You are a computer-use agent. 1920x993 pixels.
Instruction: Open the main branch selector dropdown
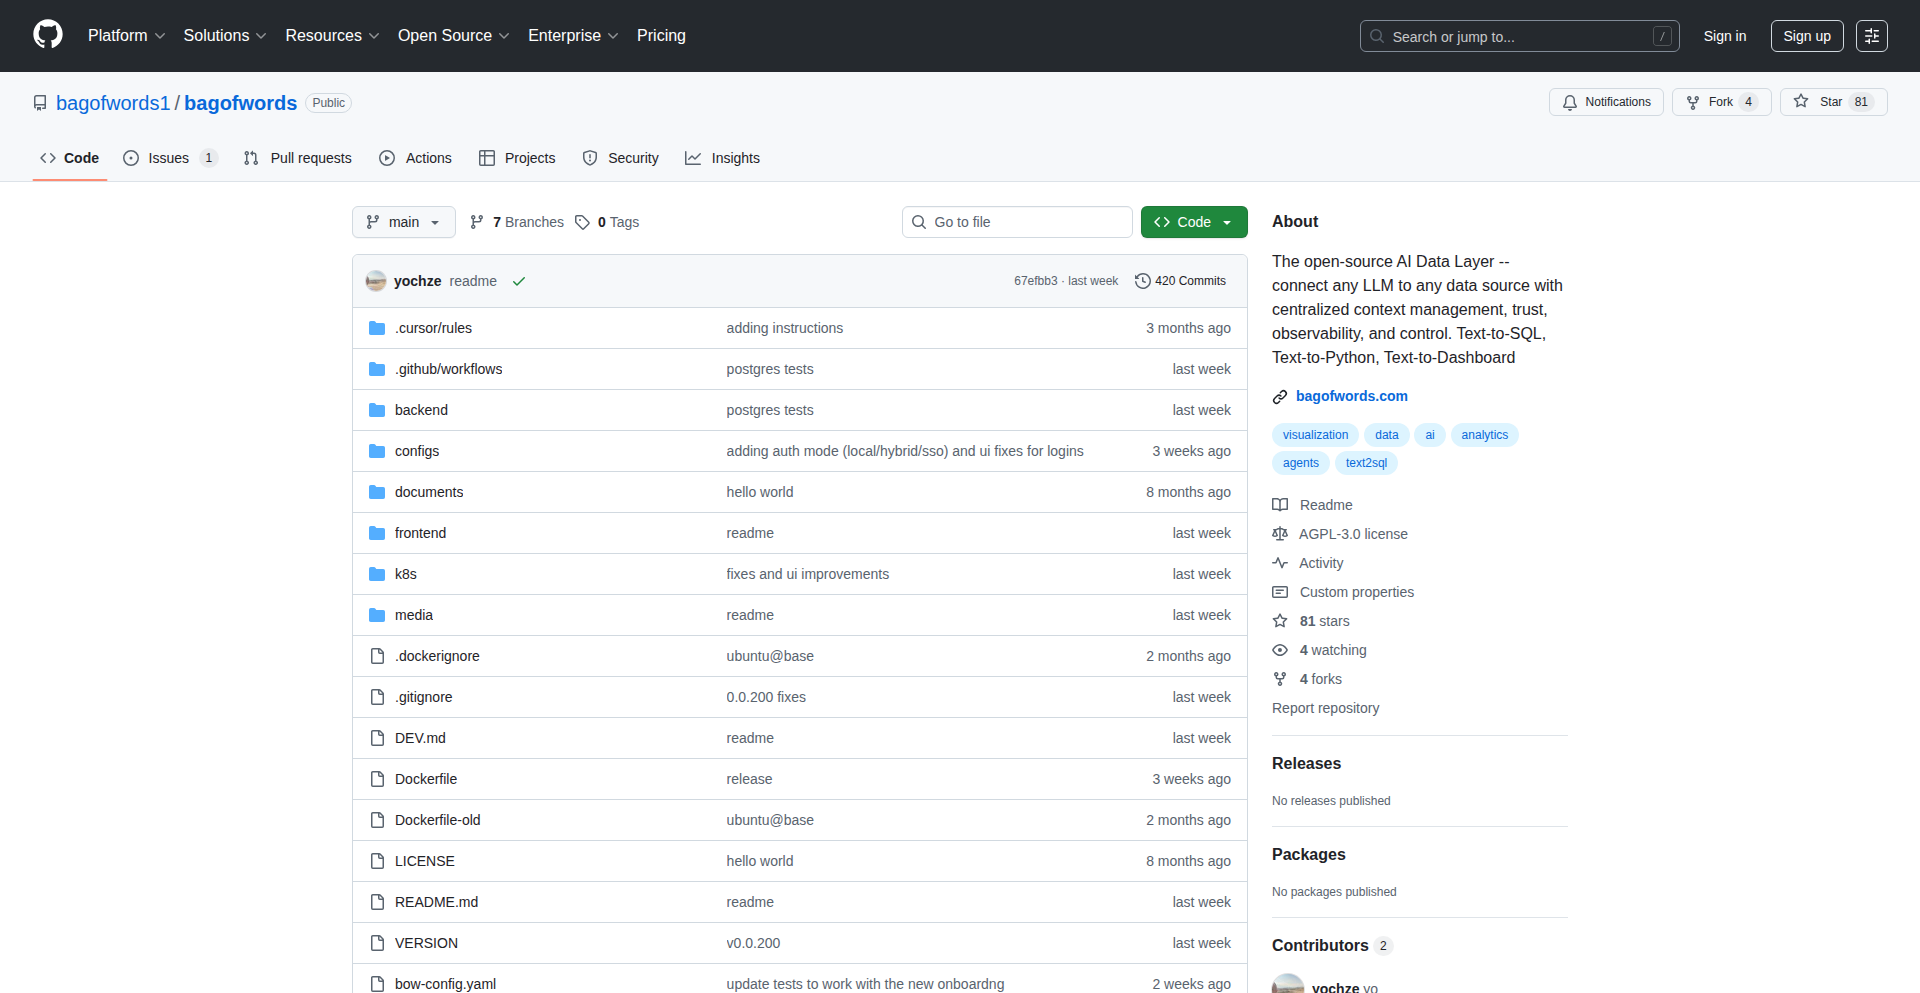[404, 222]
